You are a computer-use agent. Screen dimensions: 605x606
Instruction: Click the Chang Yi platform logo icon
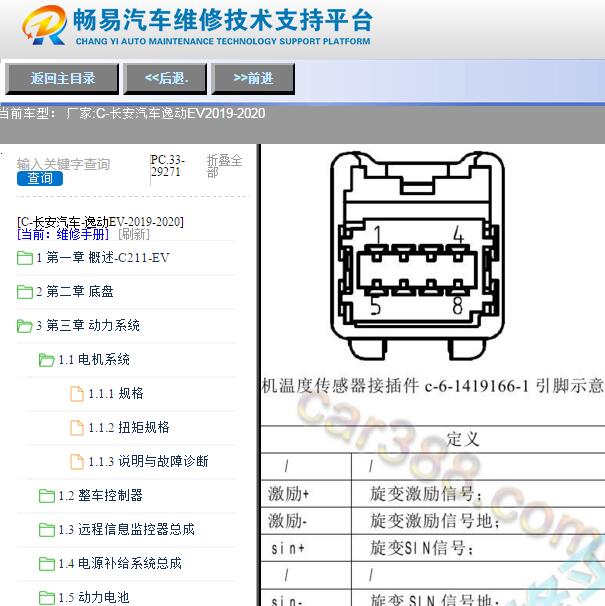[44, 26]
